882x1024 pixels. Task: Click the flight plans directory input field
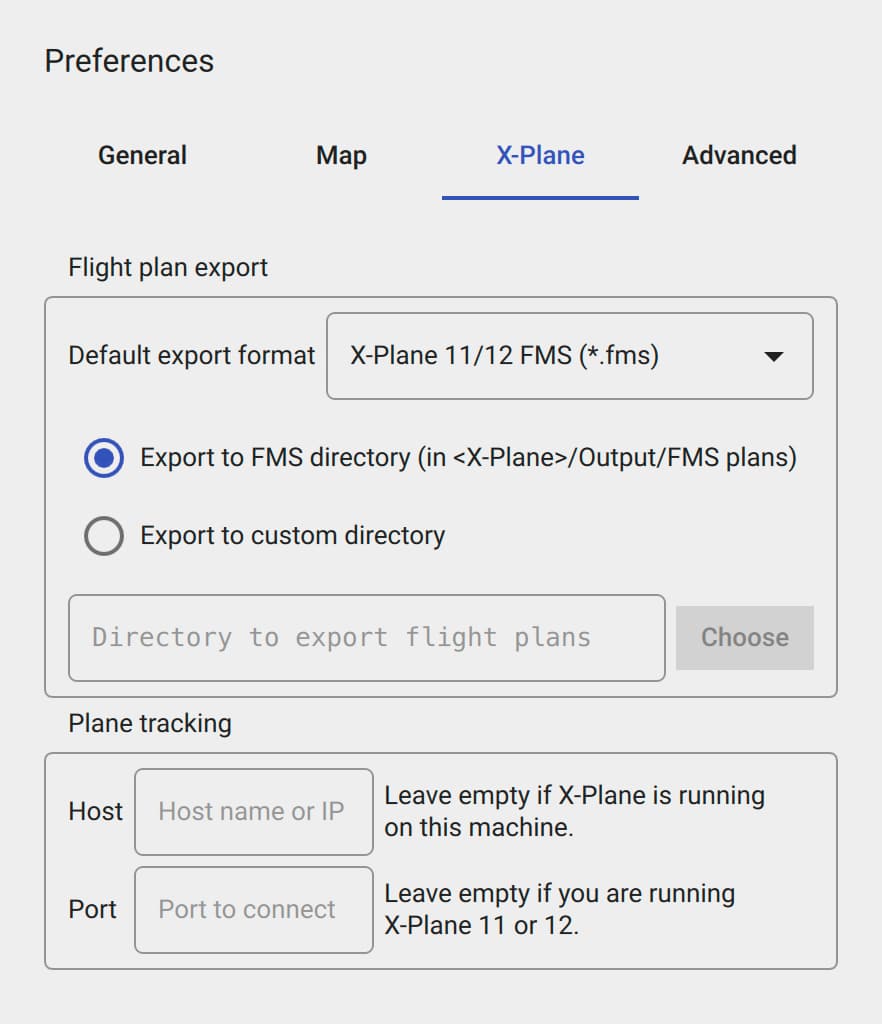[x=366, y=637]
